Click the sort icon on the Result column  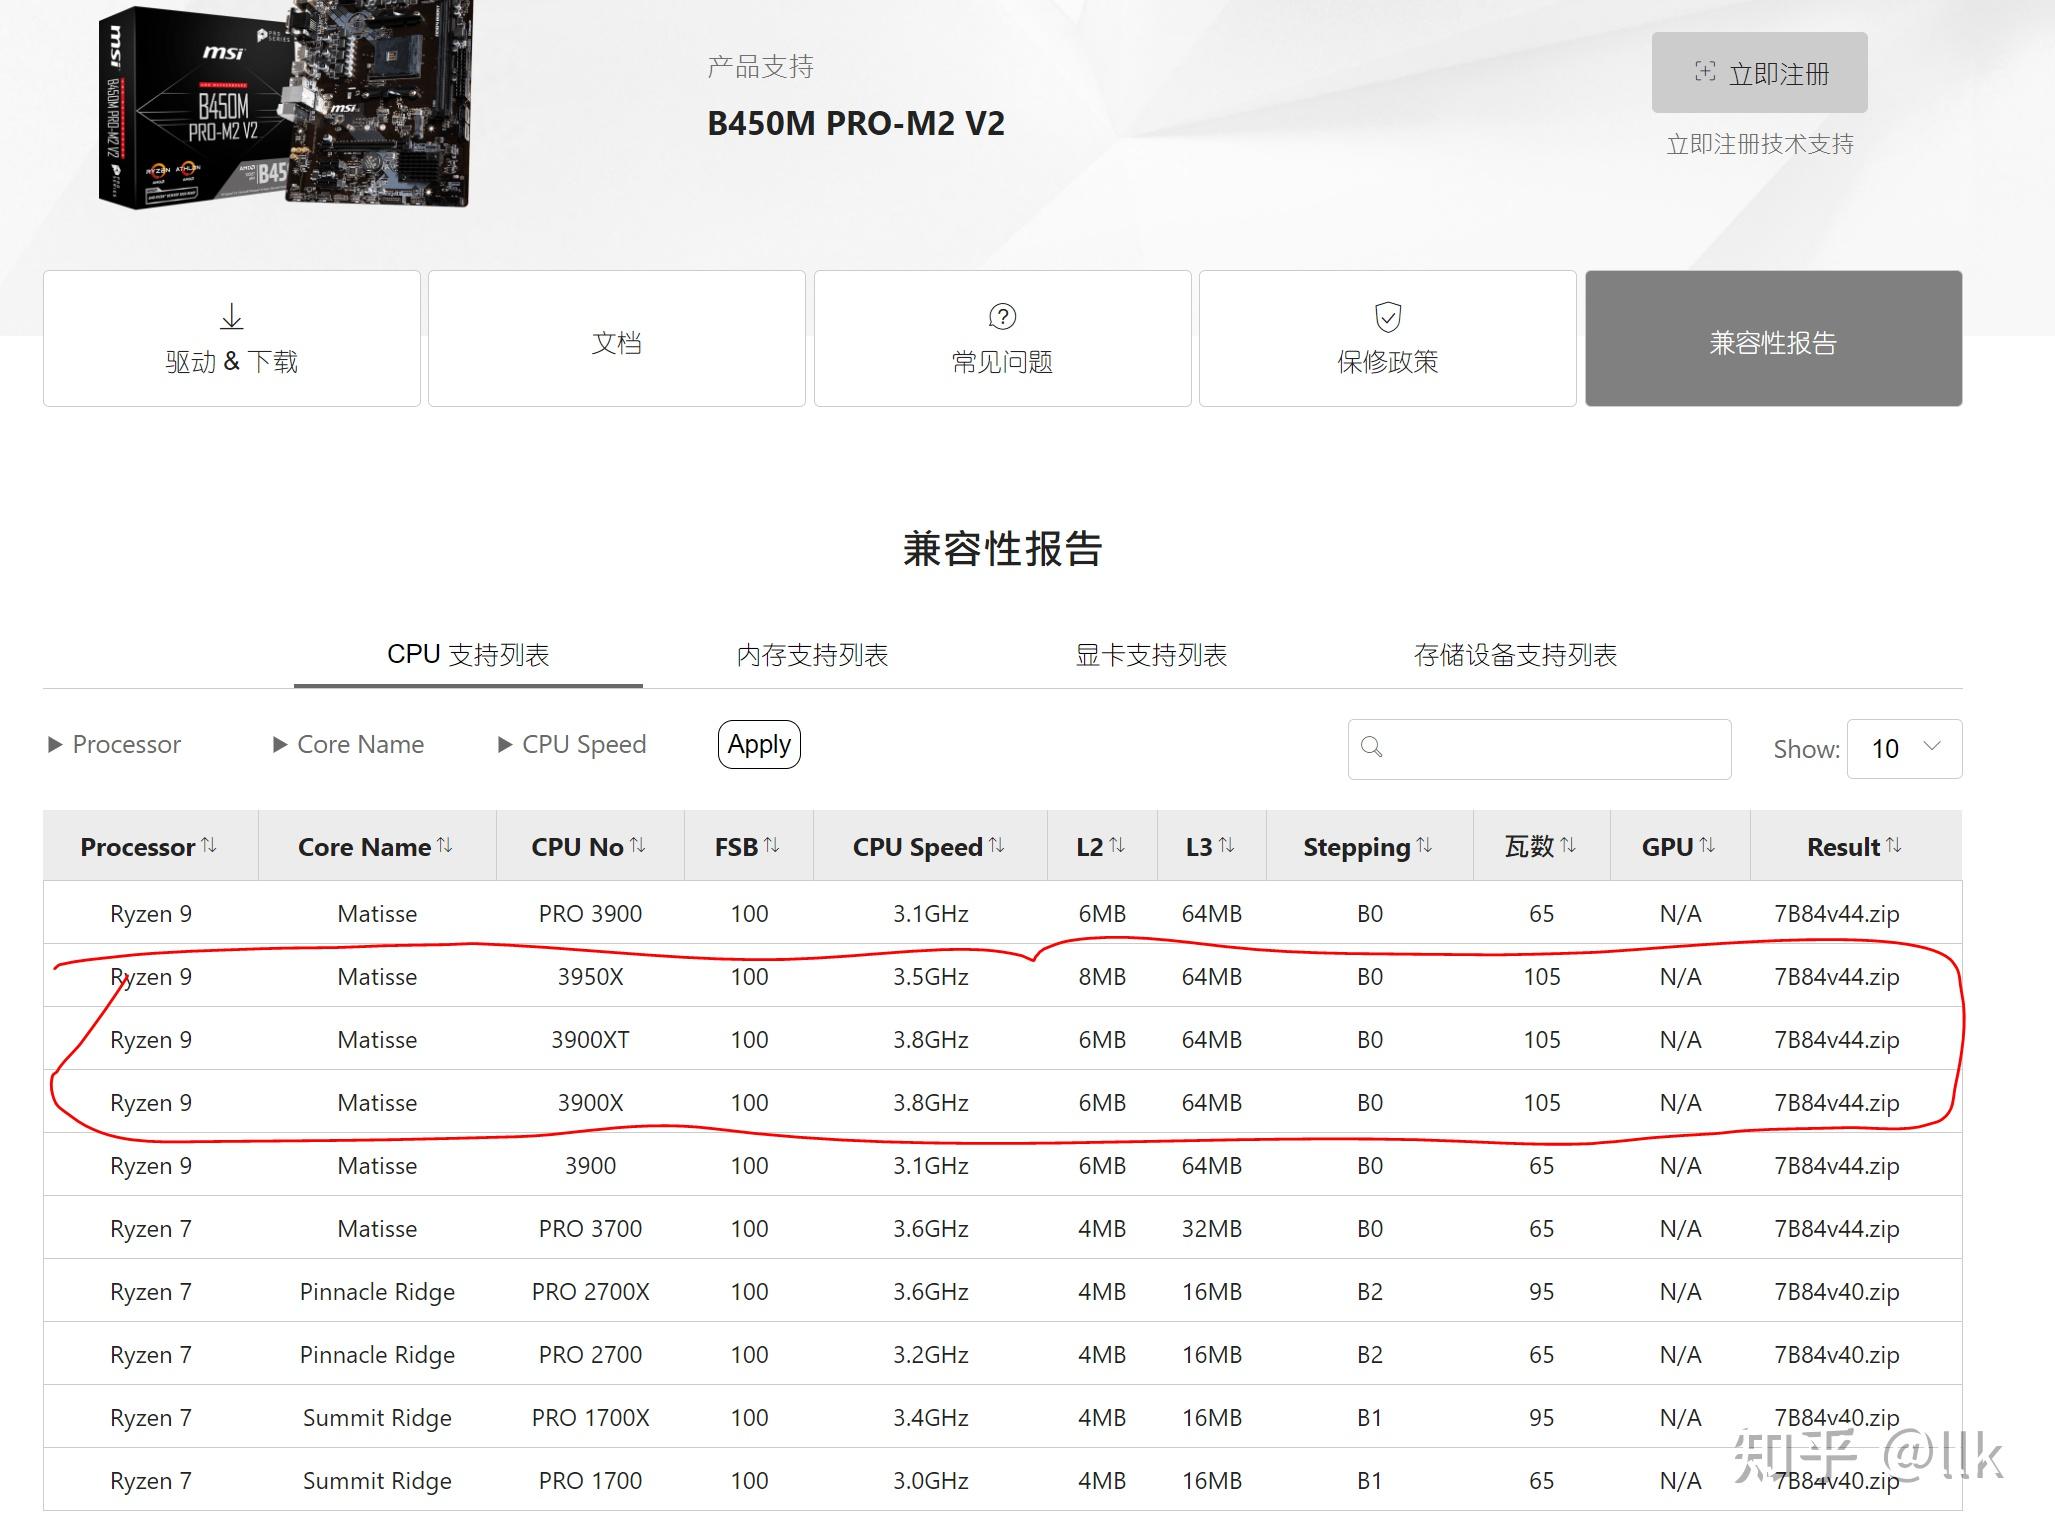click(1896, 844)
